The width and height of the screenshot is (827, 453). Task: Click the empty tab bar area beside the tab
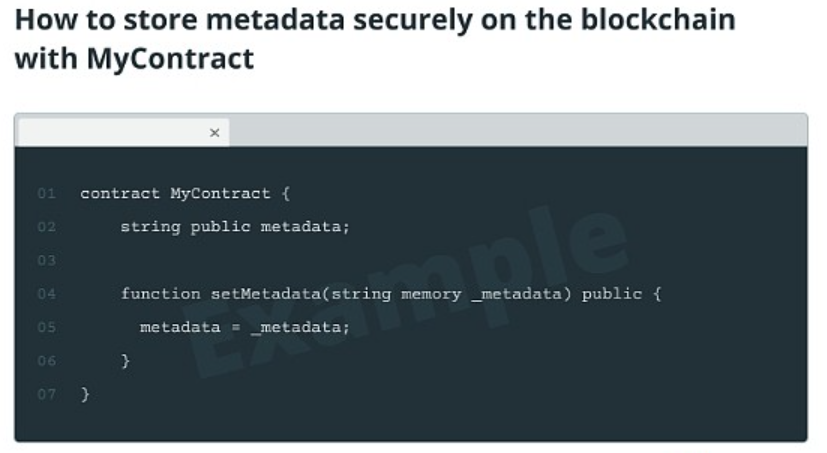pyautogui.click(x=518, y=130)
